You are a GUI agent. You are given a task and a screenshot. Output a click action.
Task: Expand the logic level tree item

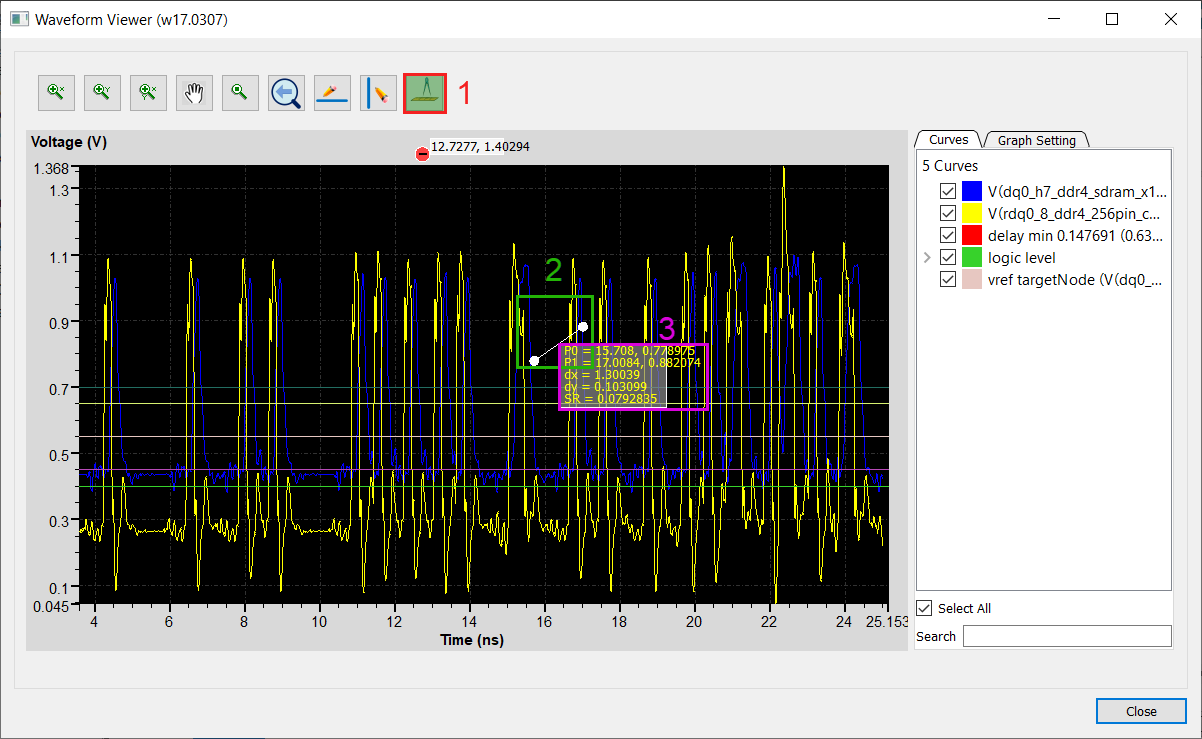[927, 257]
